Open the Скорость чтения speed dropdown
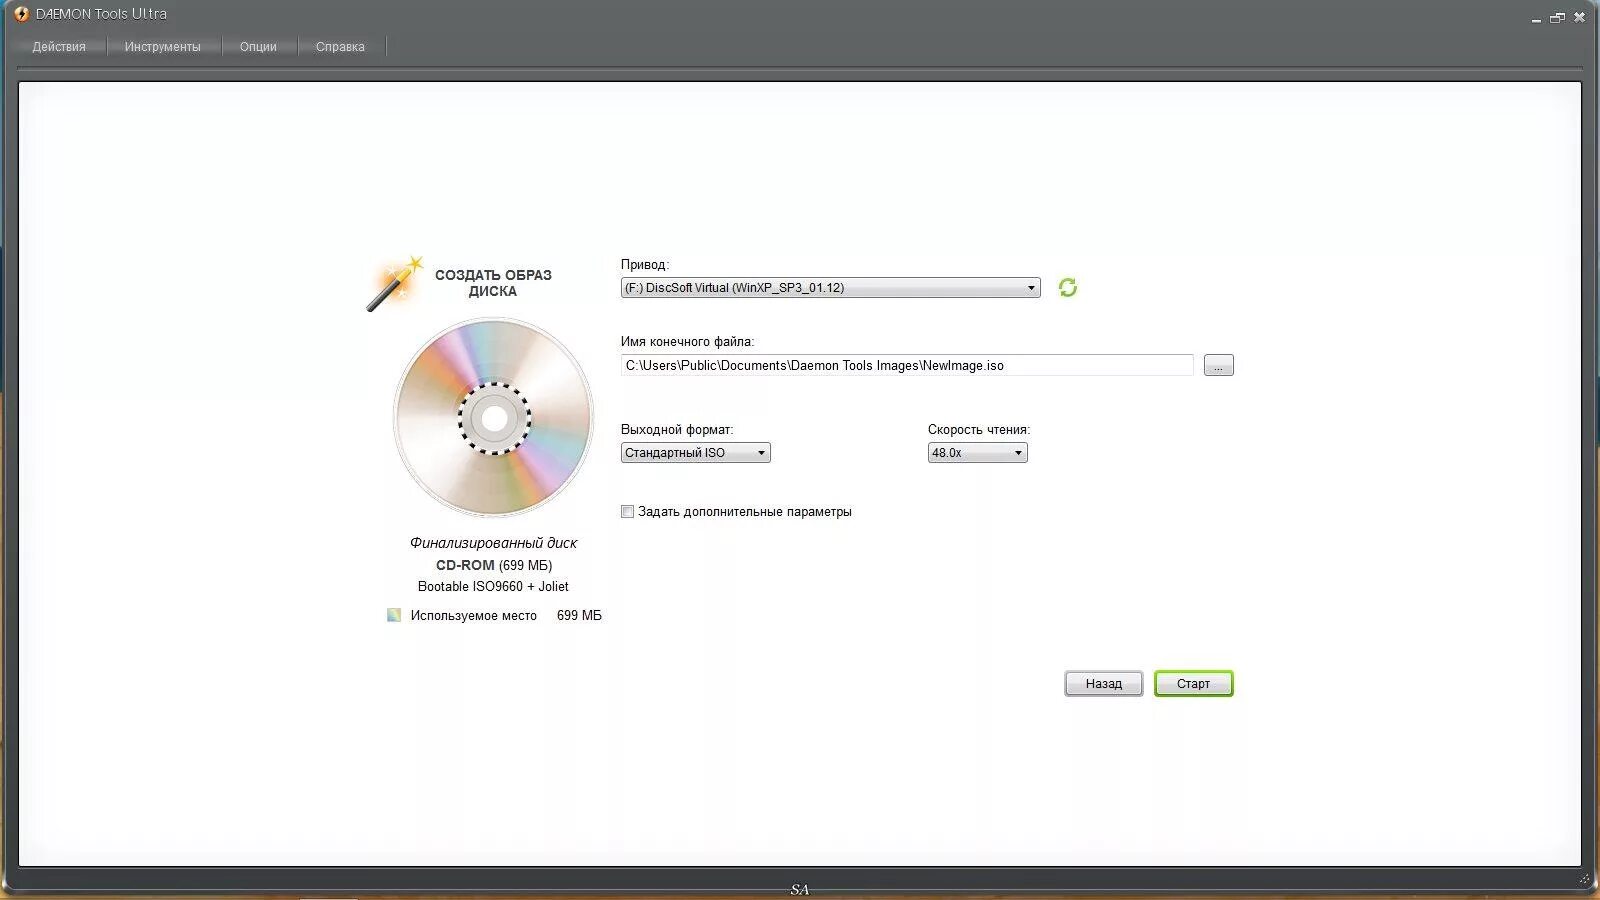Screen dimensions: 1600x900 (x=977, y=453)
